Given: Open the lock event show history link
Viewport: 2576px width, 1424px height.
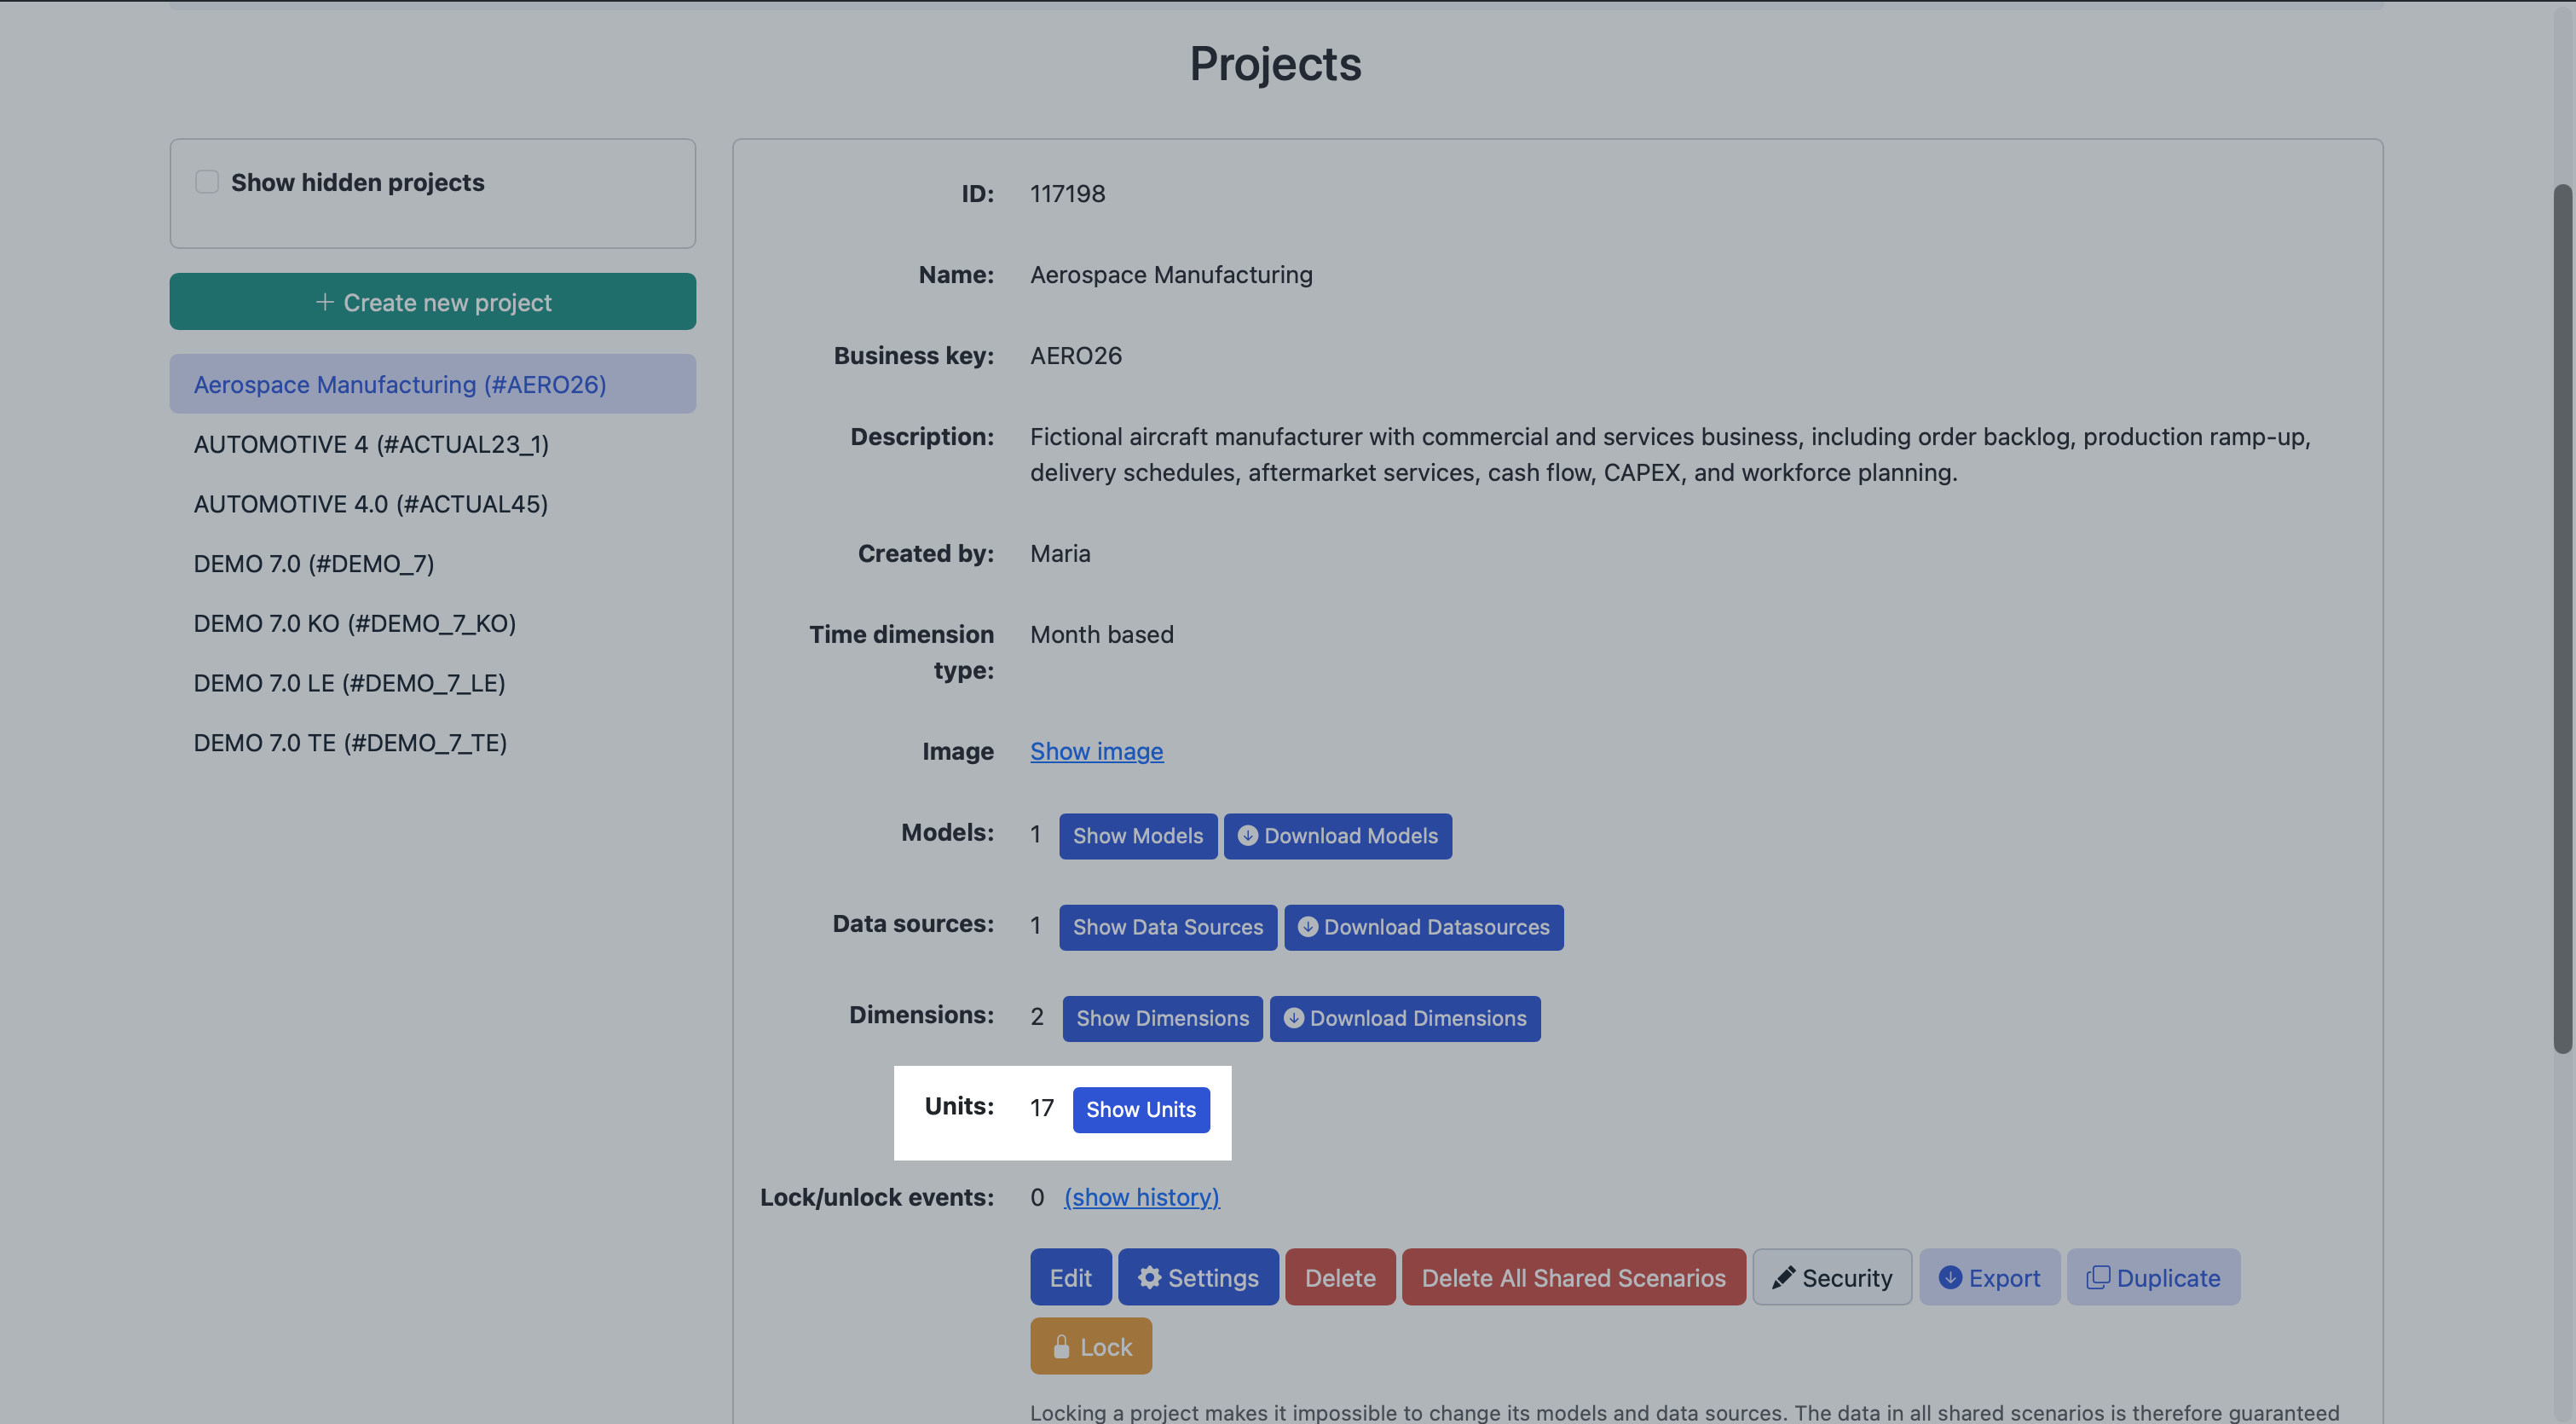Looking at the screenshot, I should click(x=1141, y=1197).
